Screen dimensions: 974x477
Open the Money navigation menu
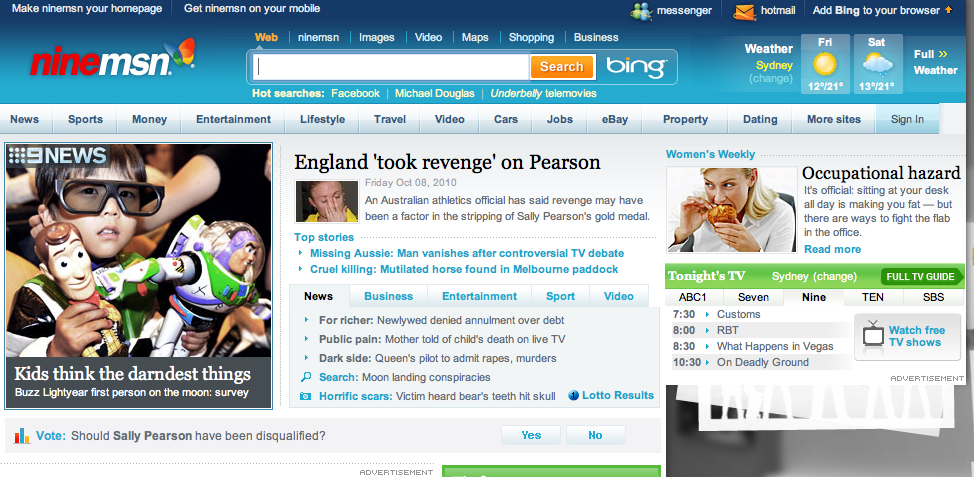pos(149,119)
